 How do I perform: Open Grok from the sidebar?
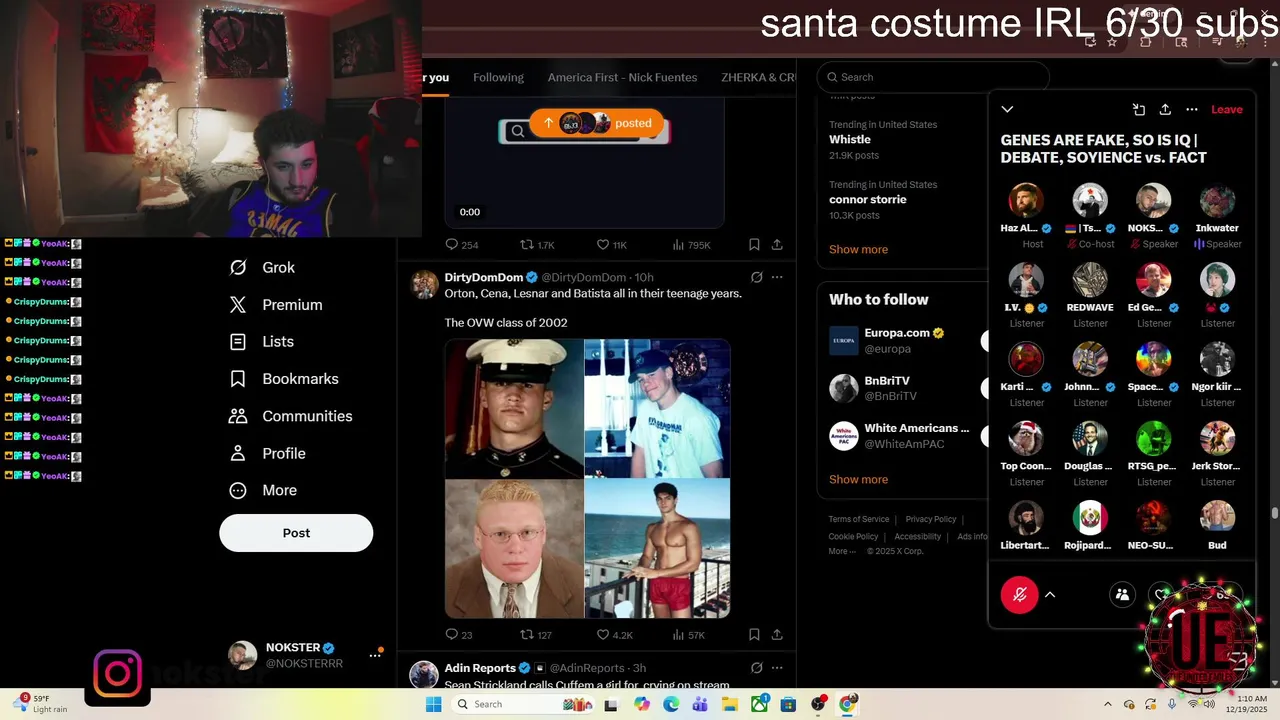[262, 267]
